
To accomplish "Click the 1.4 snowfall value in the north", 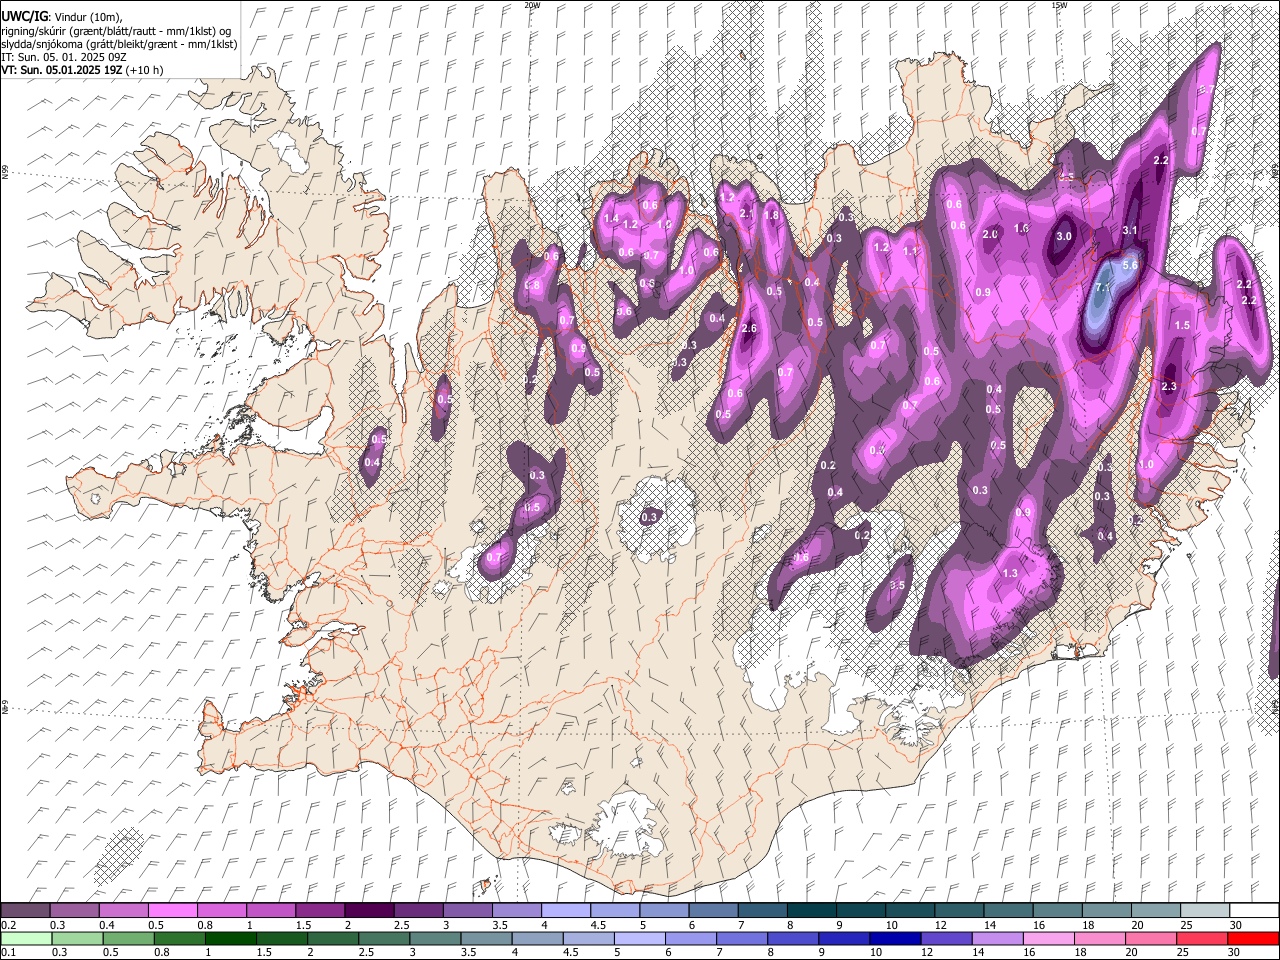I will [612, 218].
